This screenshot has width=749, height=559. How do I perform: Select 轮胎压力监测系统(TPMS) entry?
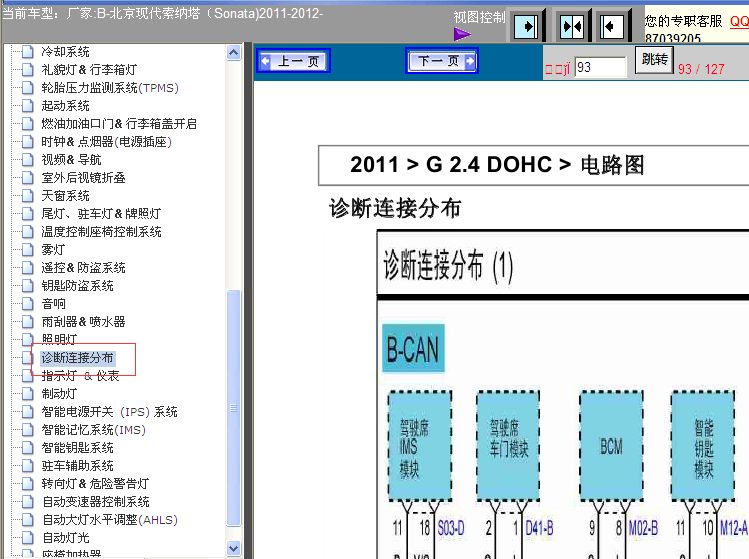tap(110, 88)
